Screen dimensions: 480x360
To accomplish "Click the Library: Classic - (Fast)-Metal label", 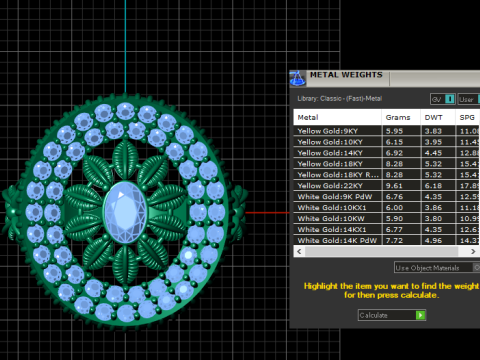I will pos(340,99).
